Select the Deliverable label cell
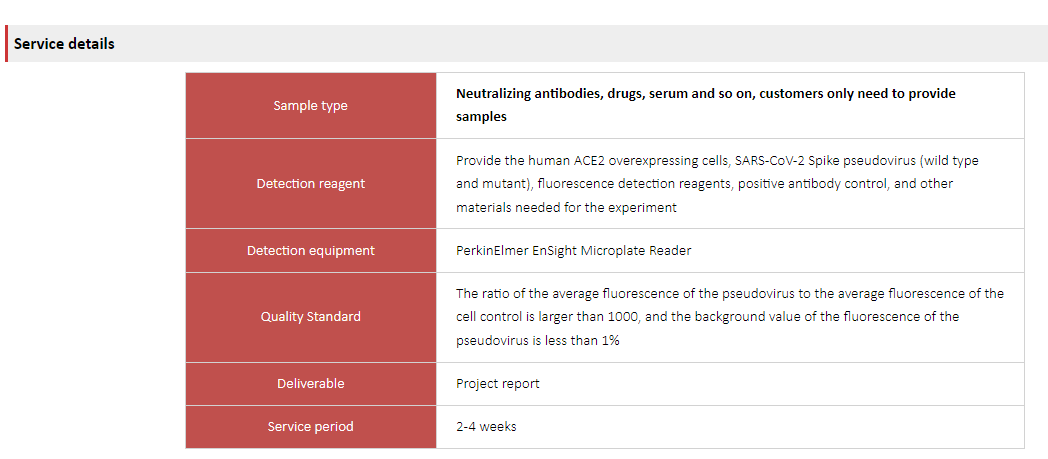This screenshot has width=1048, height=459. [311, 384]
